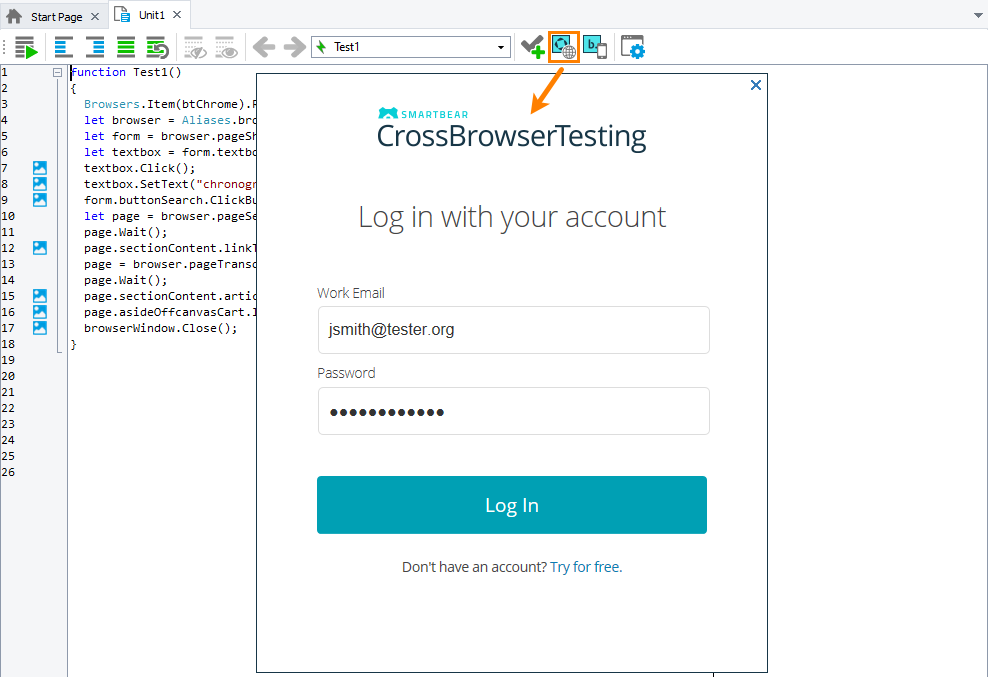Click the outdent block toolbar icon

64,47
